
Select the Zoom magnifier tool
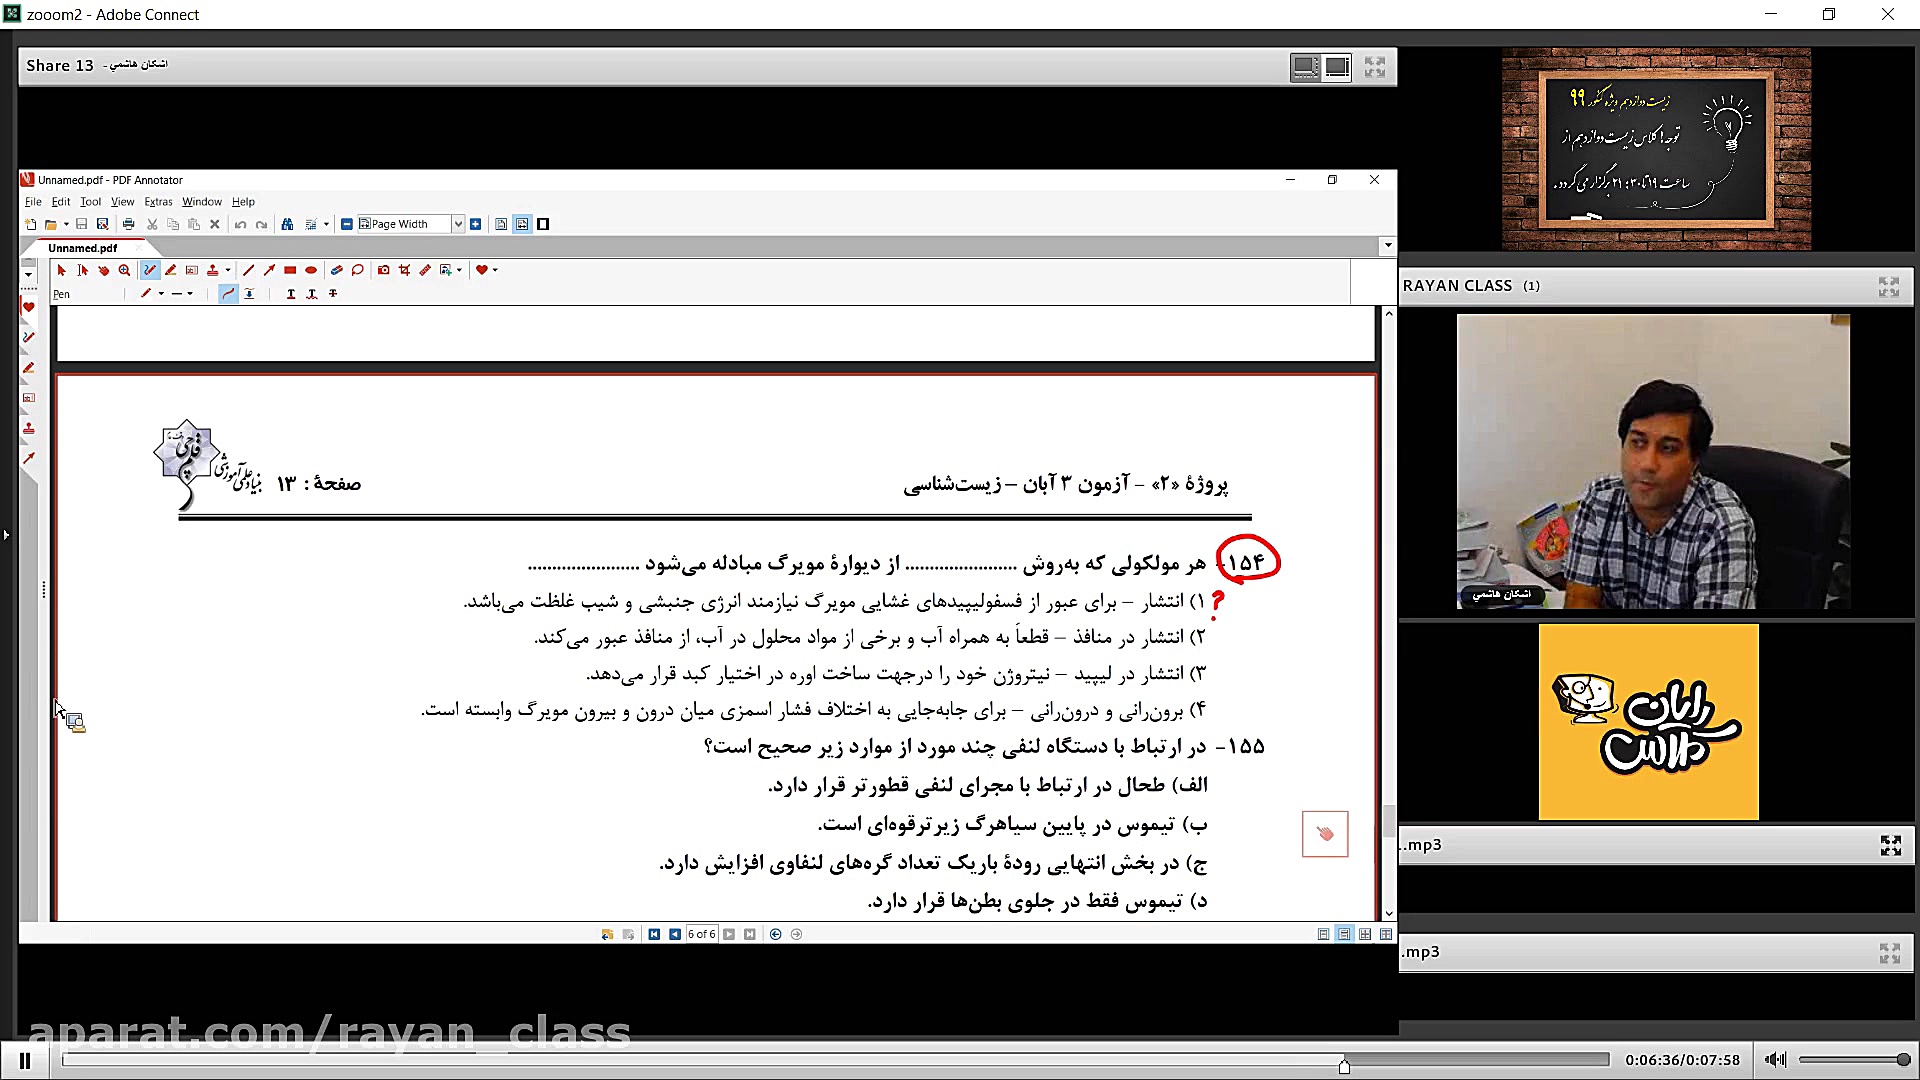tap(124, 269)
